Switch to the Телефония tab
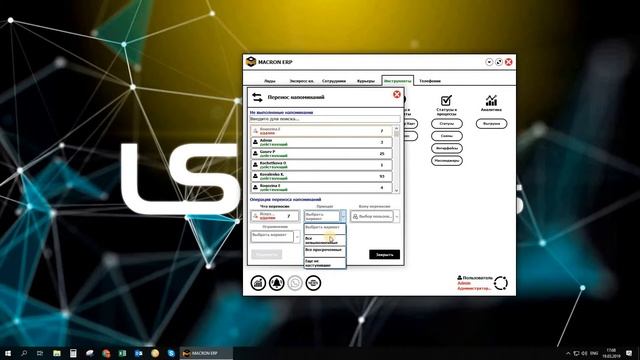Viewport: 640px width, 360px height. pyautogui.click(x=430, y=81)
